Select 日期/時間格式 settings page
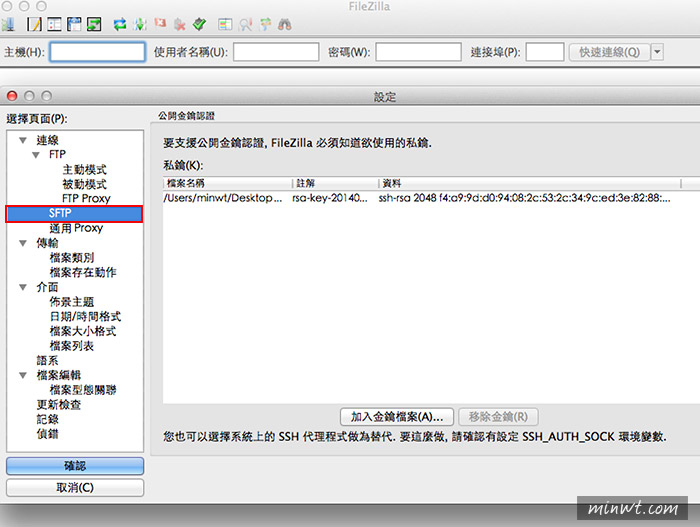 pos(85,317)
